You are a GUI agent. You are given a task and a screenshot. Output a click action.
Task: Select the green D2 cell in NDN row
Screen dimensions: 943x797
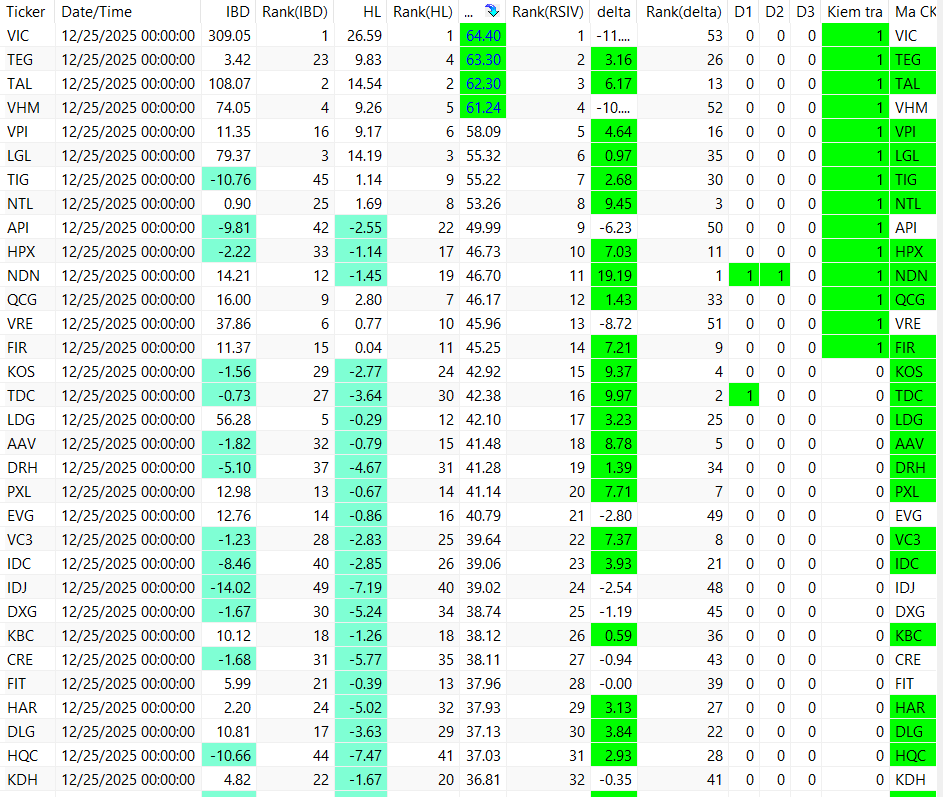coord(775,275)
